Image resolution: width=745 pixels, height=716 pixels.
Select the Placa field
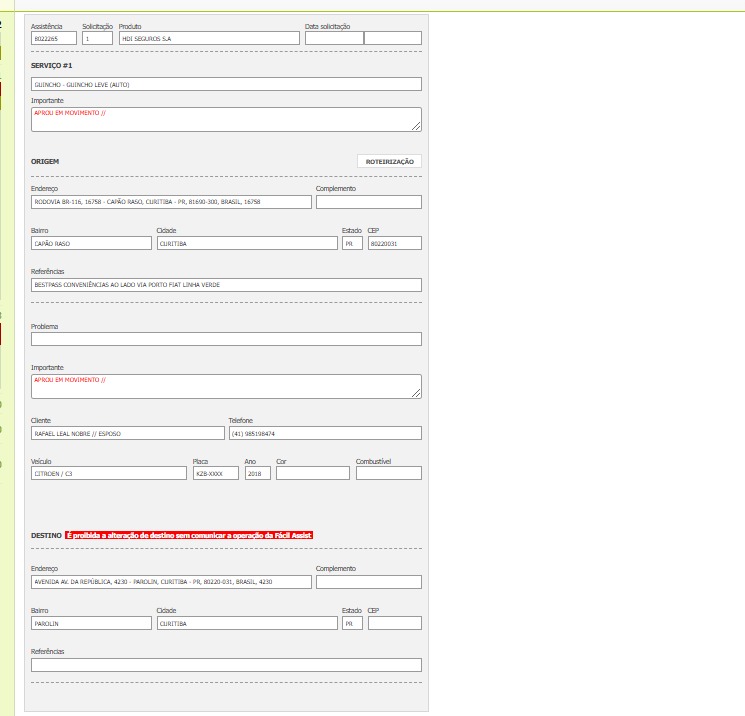coord(215,474)
